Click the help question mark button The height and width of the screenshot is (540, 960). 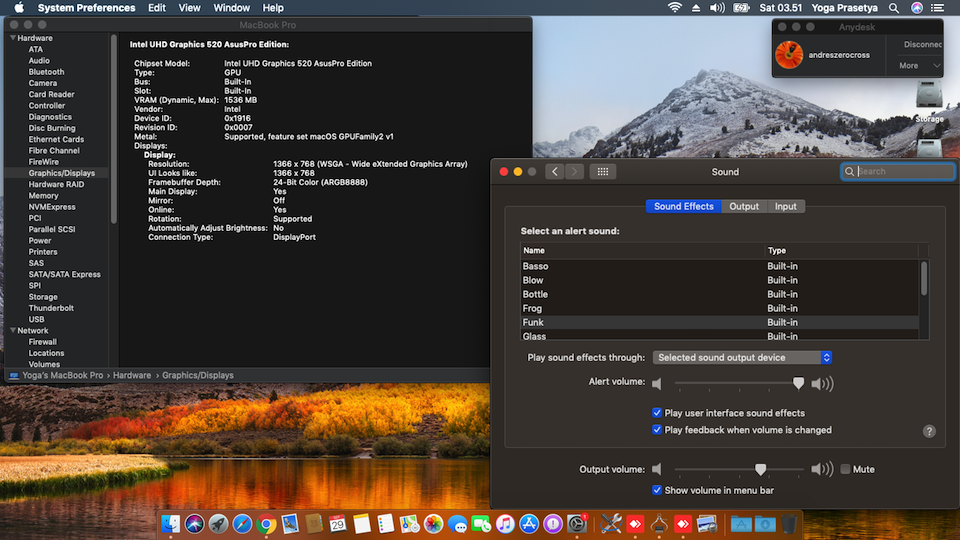click(x=929, y=431)
